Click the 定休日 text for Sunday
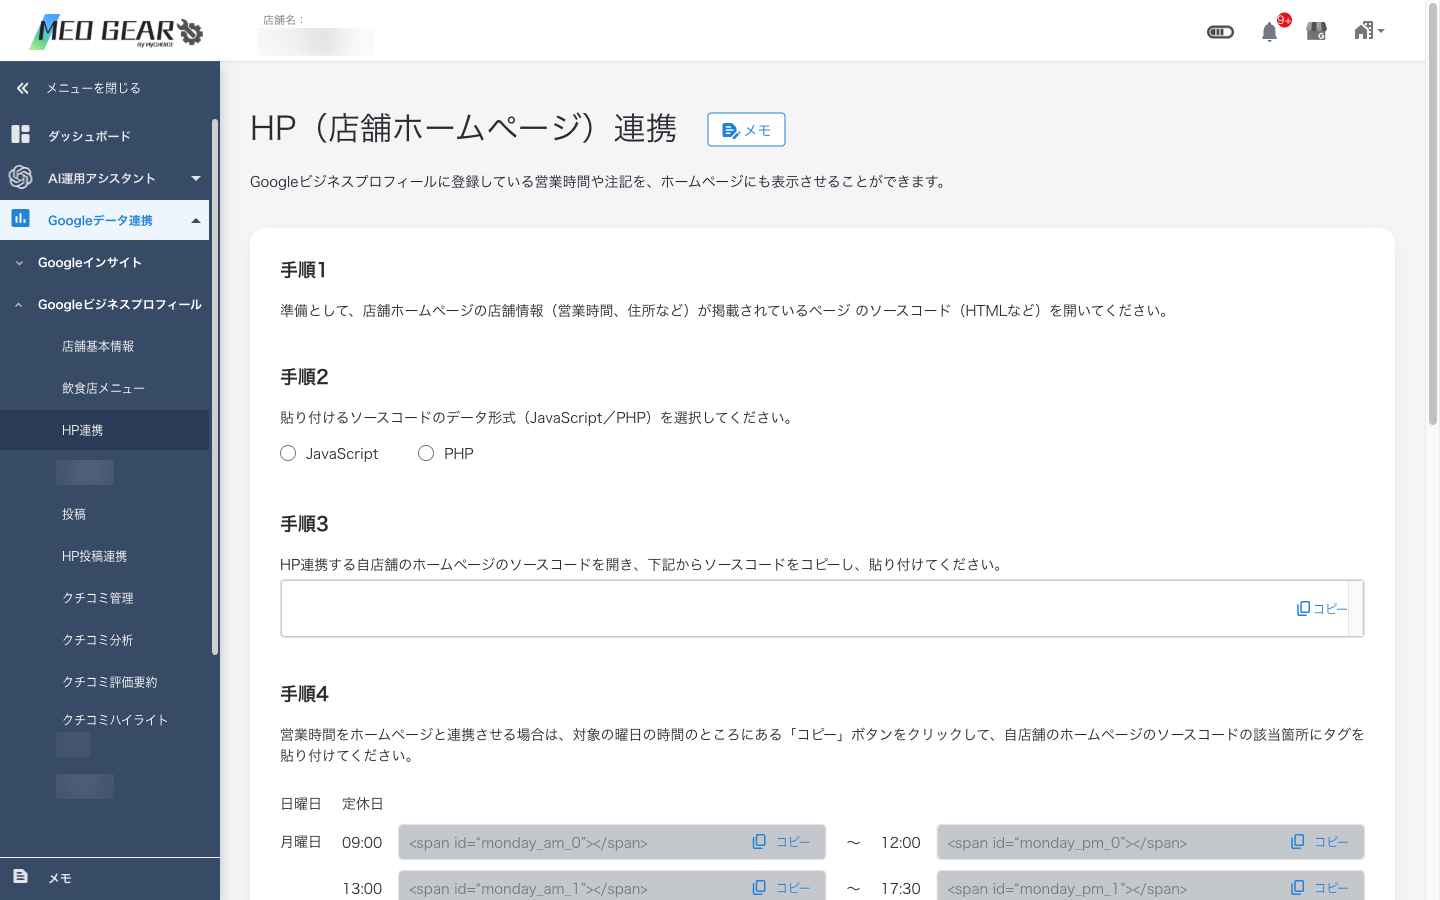Image resolution: width=1440 pixels, height=900 pixels. click(x=363, y=804)
